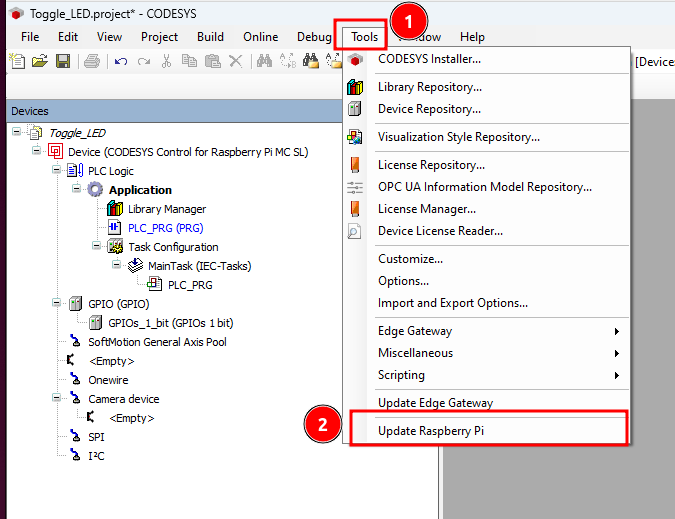Select the Onewire tree item
The width and height of the screenshot is (675, 519).
[x=108, y=380]
